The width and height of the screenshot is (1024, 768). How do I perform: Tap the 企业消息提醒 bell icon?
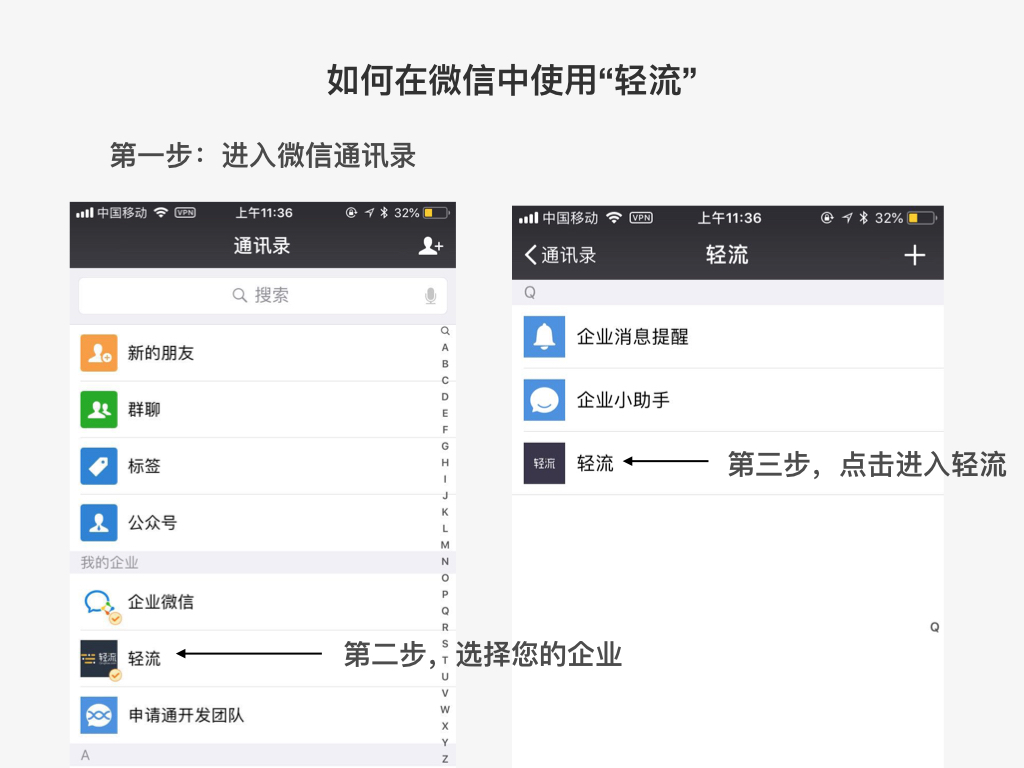point(544,337)
